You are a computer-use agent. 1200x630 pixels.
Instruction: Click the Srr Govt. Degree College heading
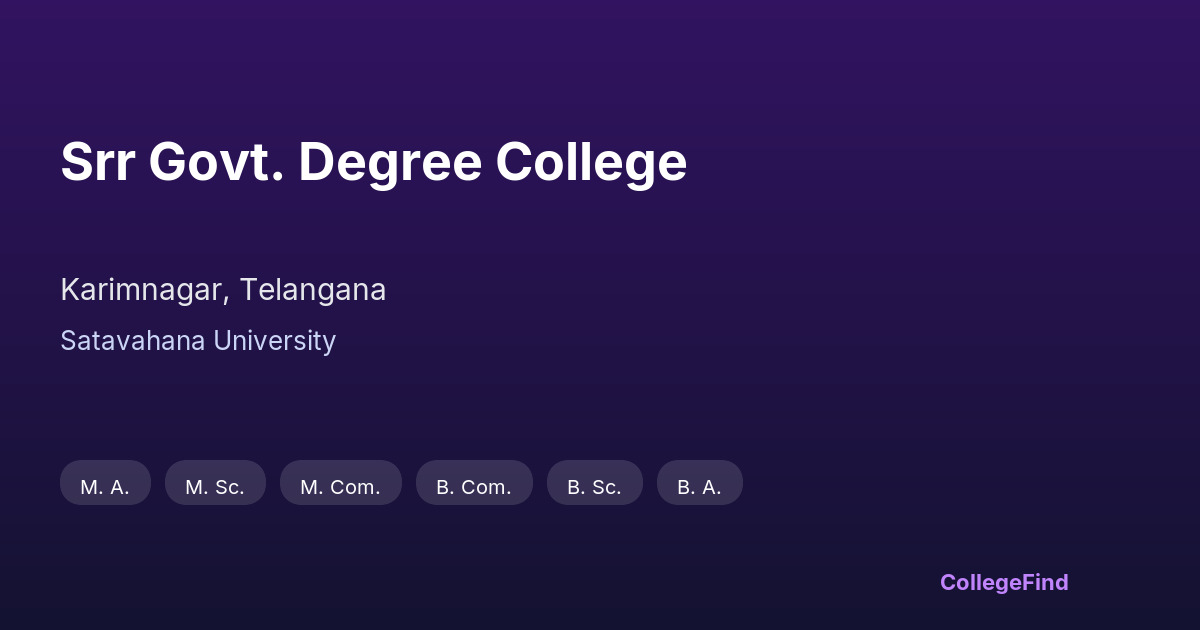click(373, 162)
